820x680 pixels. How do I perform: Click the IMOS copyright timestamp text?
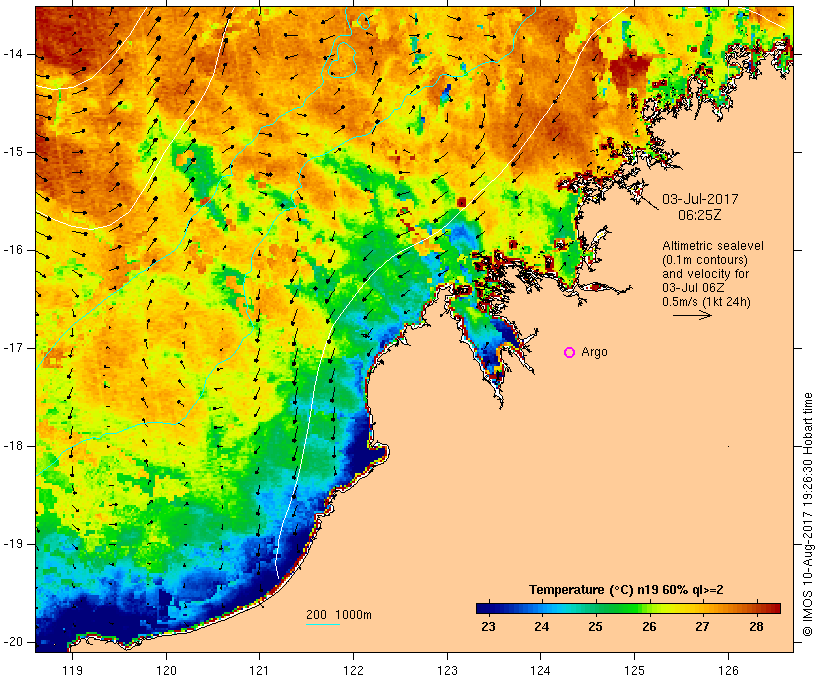tap(808, 514)
